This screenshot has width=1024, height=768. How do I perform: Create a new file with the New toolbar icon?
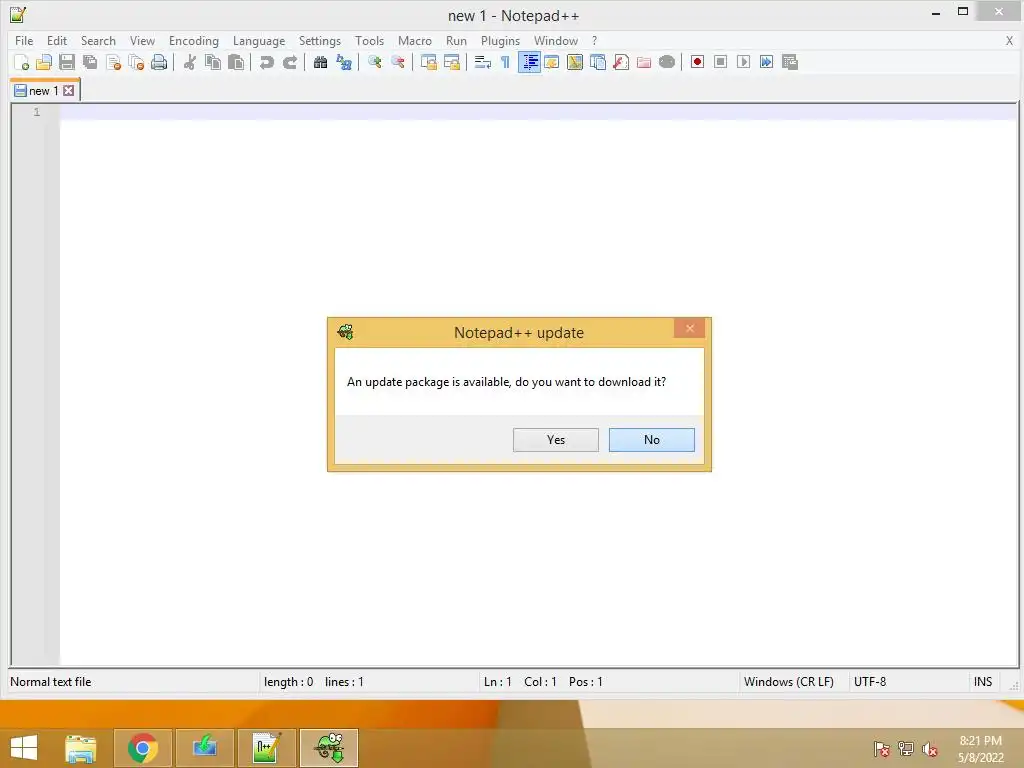point(21,62)
